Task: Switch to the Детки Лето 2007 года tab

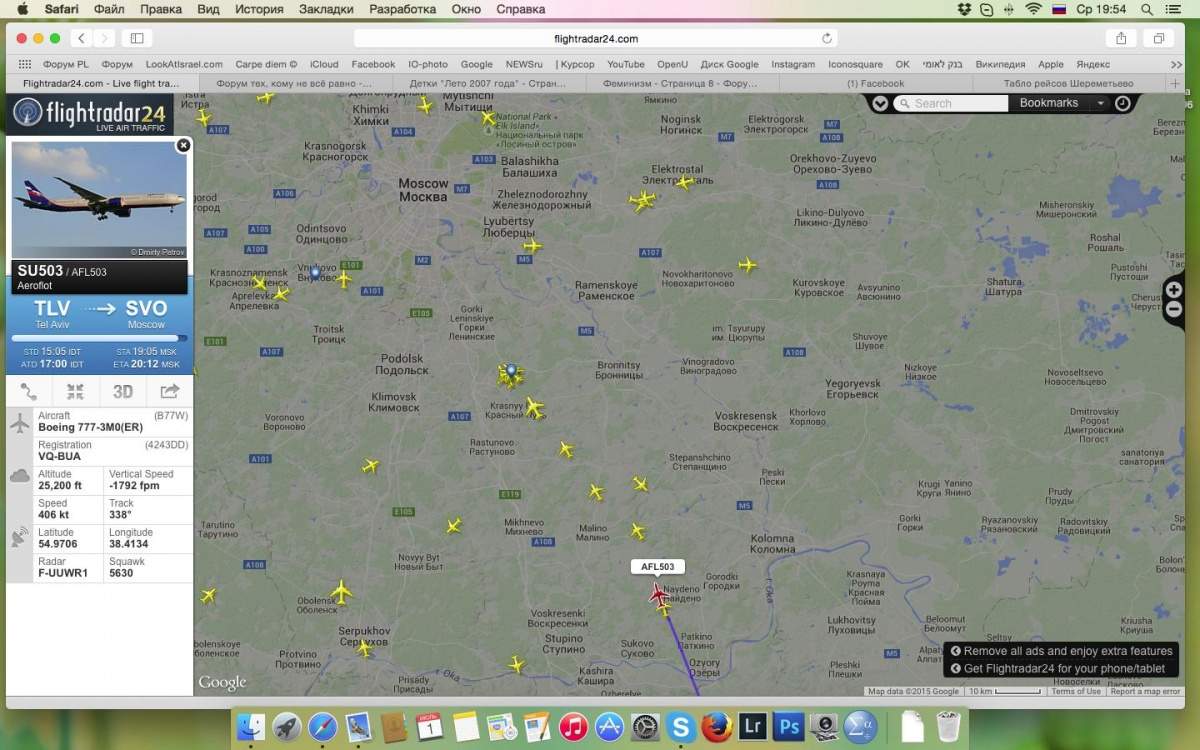Action: coord(487,84)
